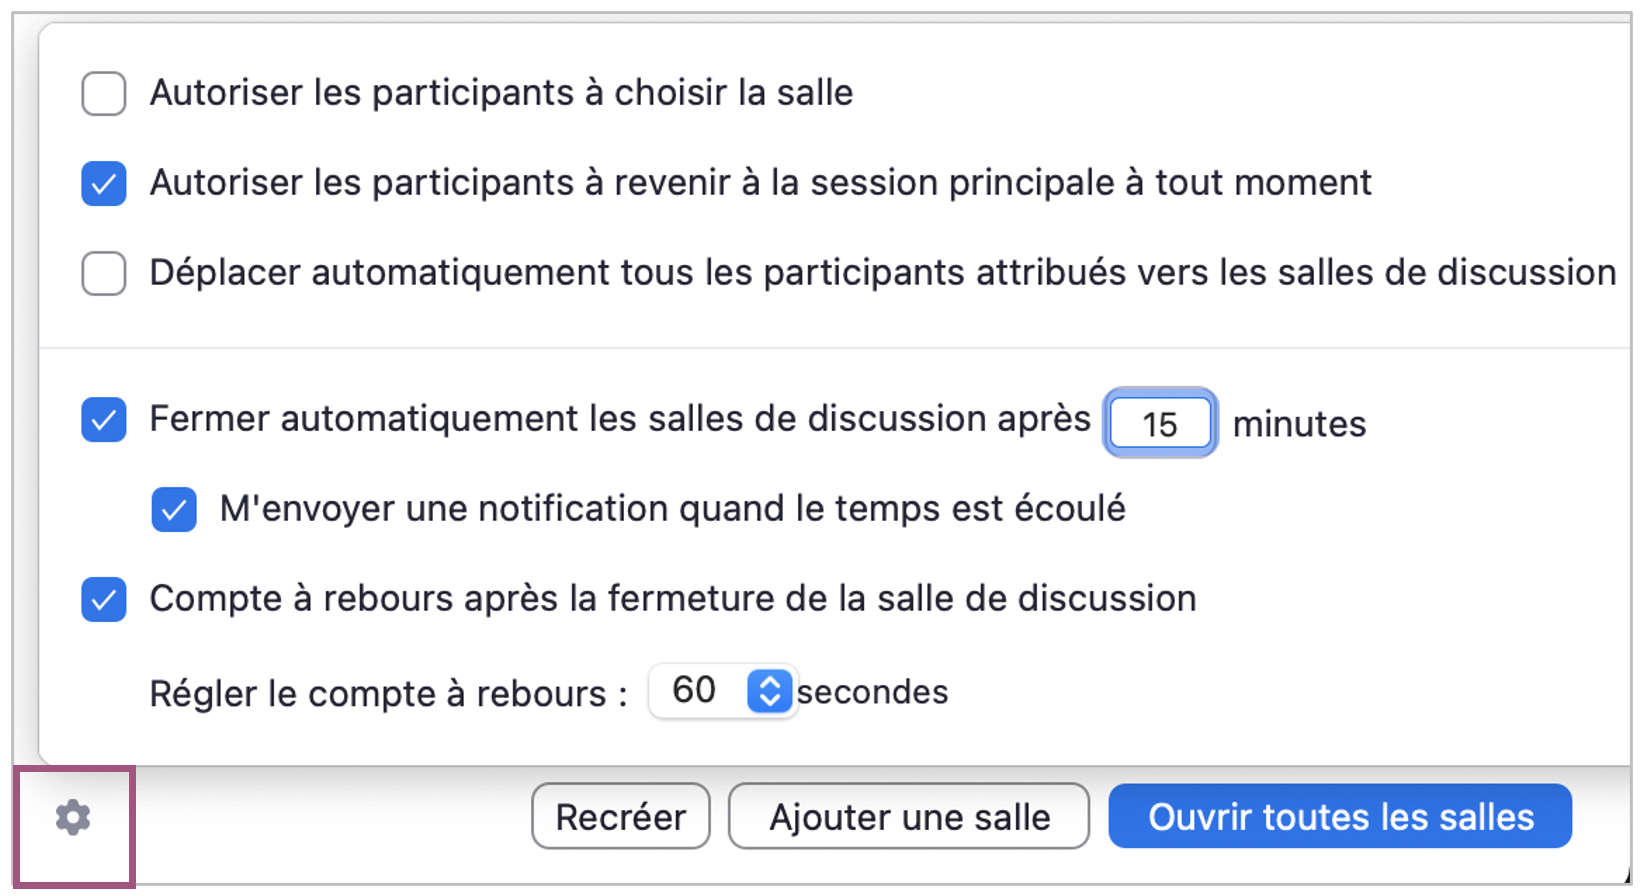This screenshot has height=896, width=1648.
Task: Turn off countdown after room closing checkbox
Action: 104,600
